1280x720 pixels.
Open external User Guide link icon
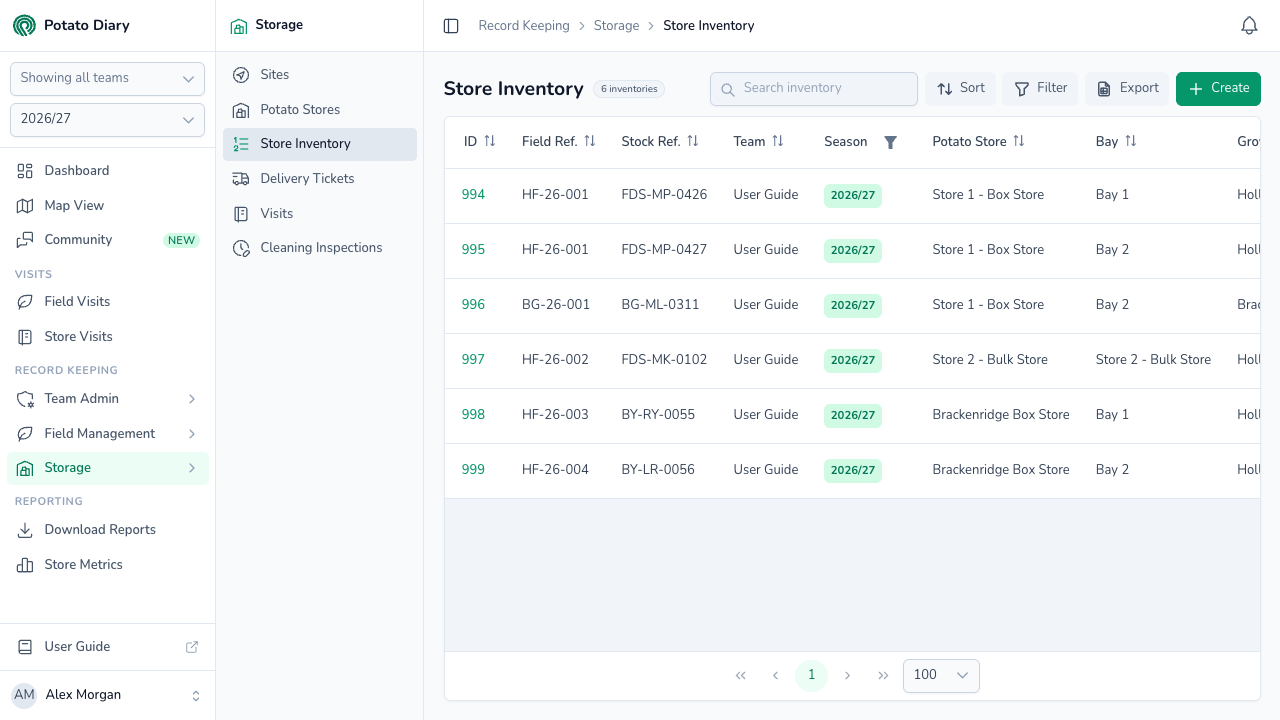[192, 647]
